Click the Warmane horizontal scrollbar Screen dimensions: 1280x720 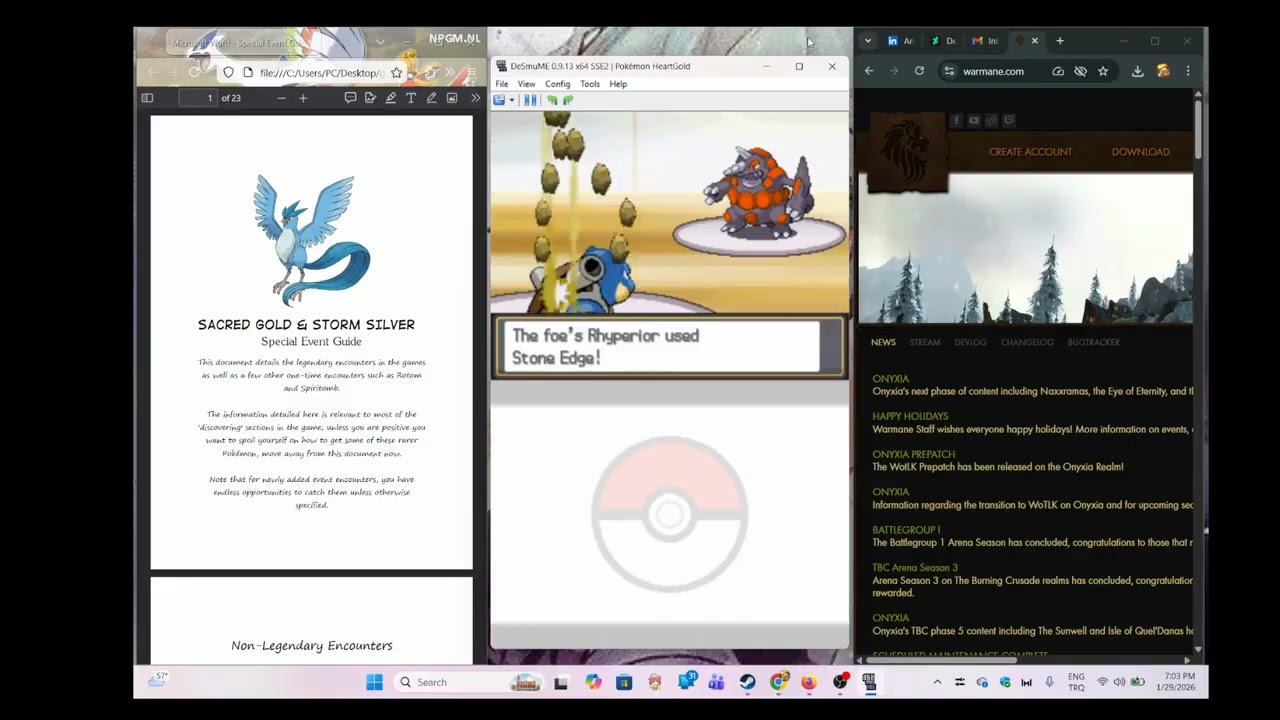(x=942, y=660)
